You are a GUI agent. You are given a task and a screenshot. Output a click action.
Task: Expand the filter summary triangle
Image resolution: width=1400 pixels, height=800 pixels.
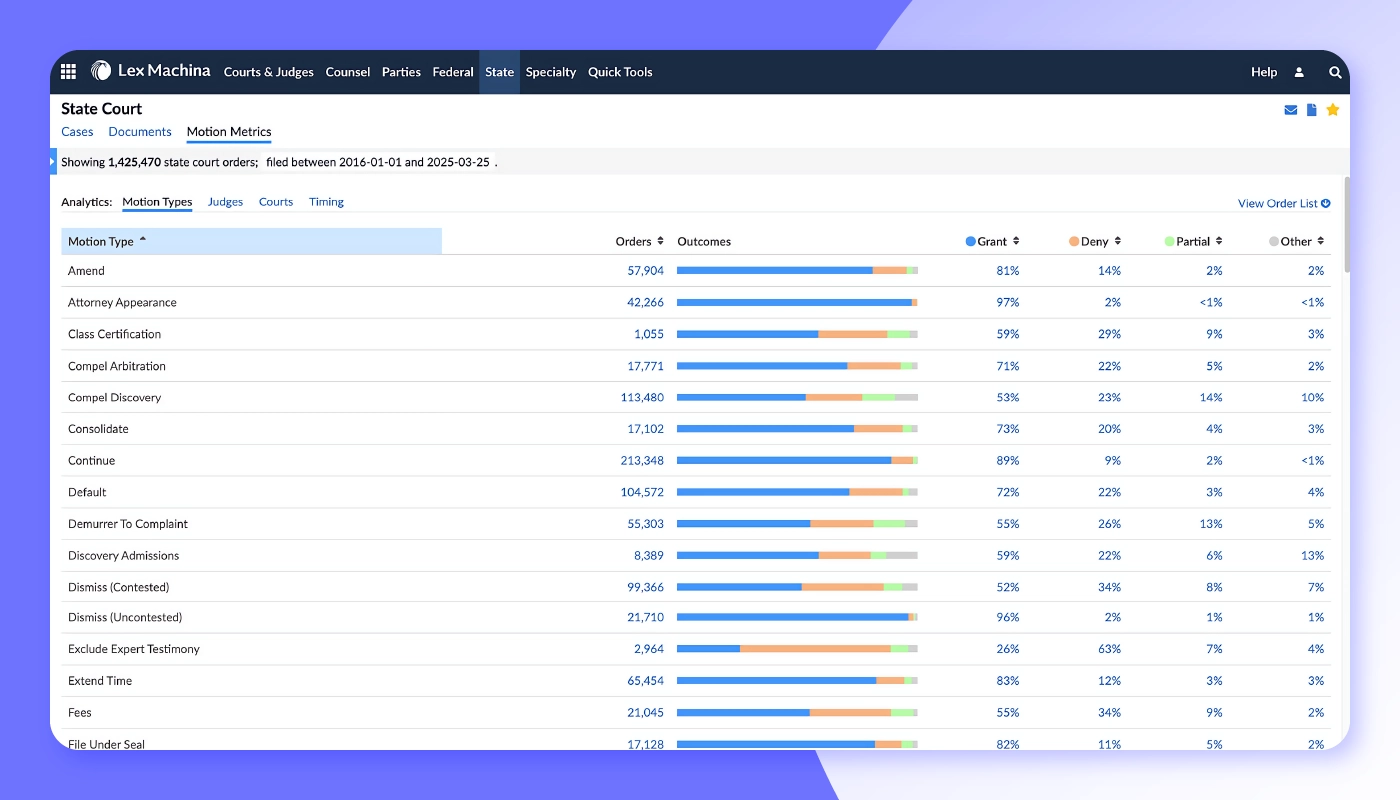53,161
